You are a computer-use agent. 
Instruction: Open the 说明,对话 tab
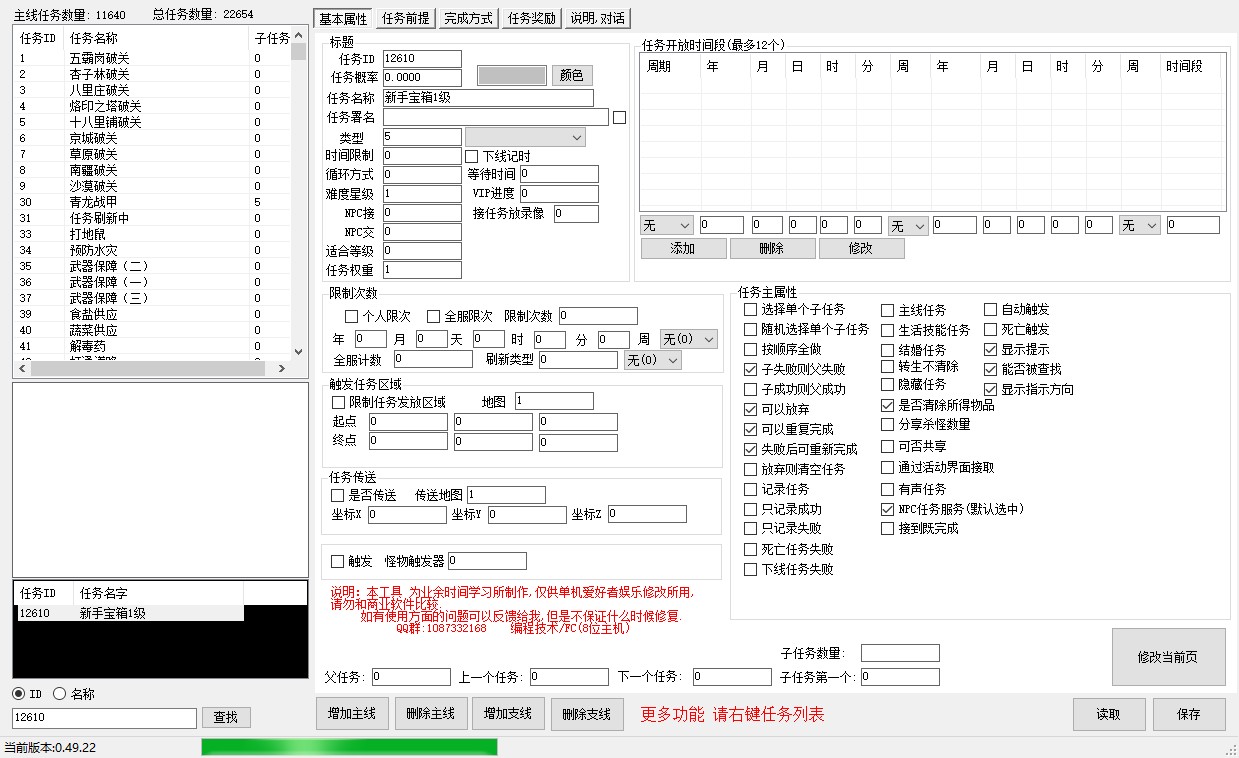pos(597,17)
